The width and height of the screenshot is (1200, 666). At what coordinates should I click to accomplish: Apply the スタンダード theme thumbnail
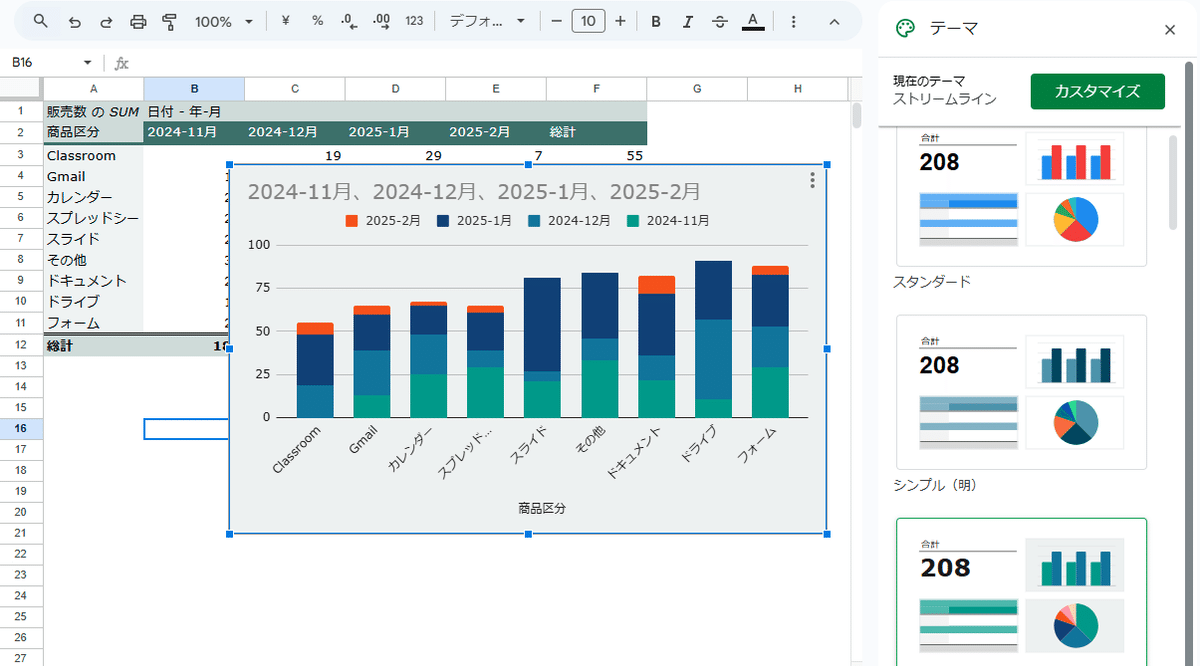tap(1021, 197)
